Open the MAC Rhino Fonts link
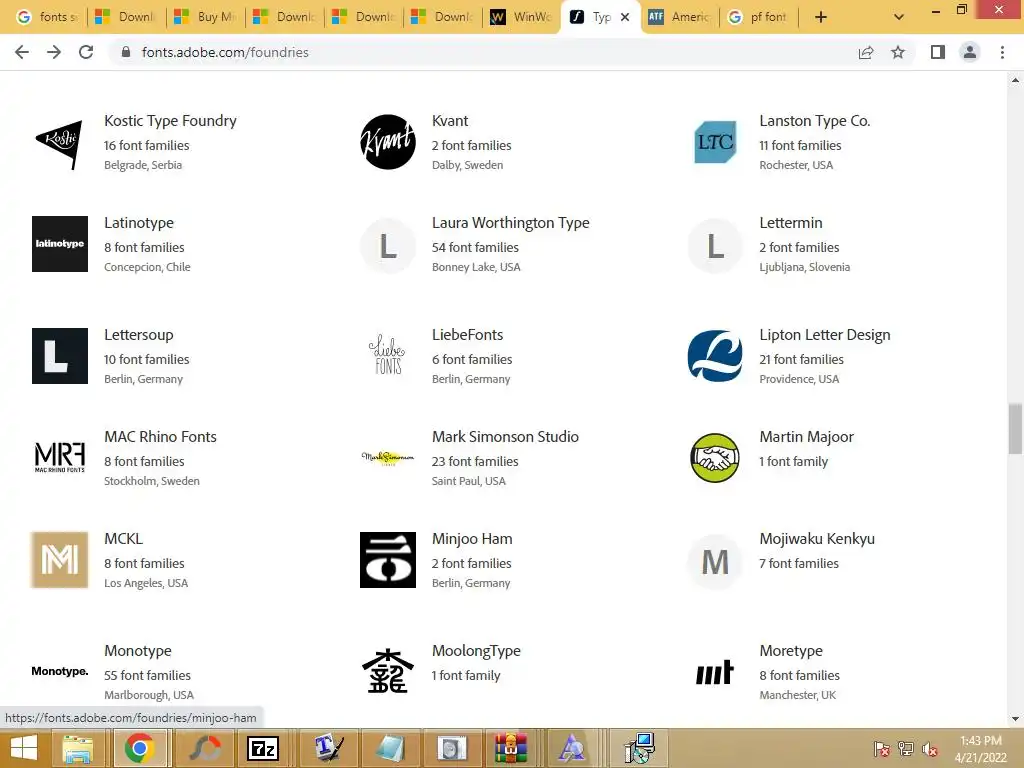This screenshot has height=768, width=1024. pyautogui.click(x=160, y=437)
